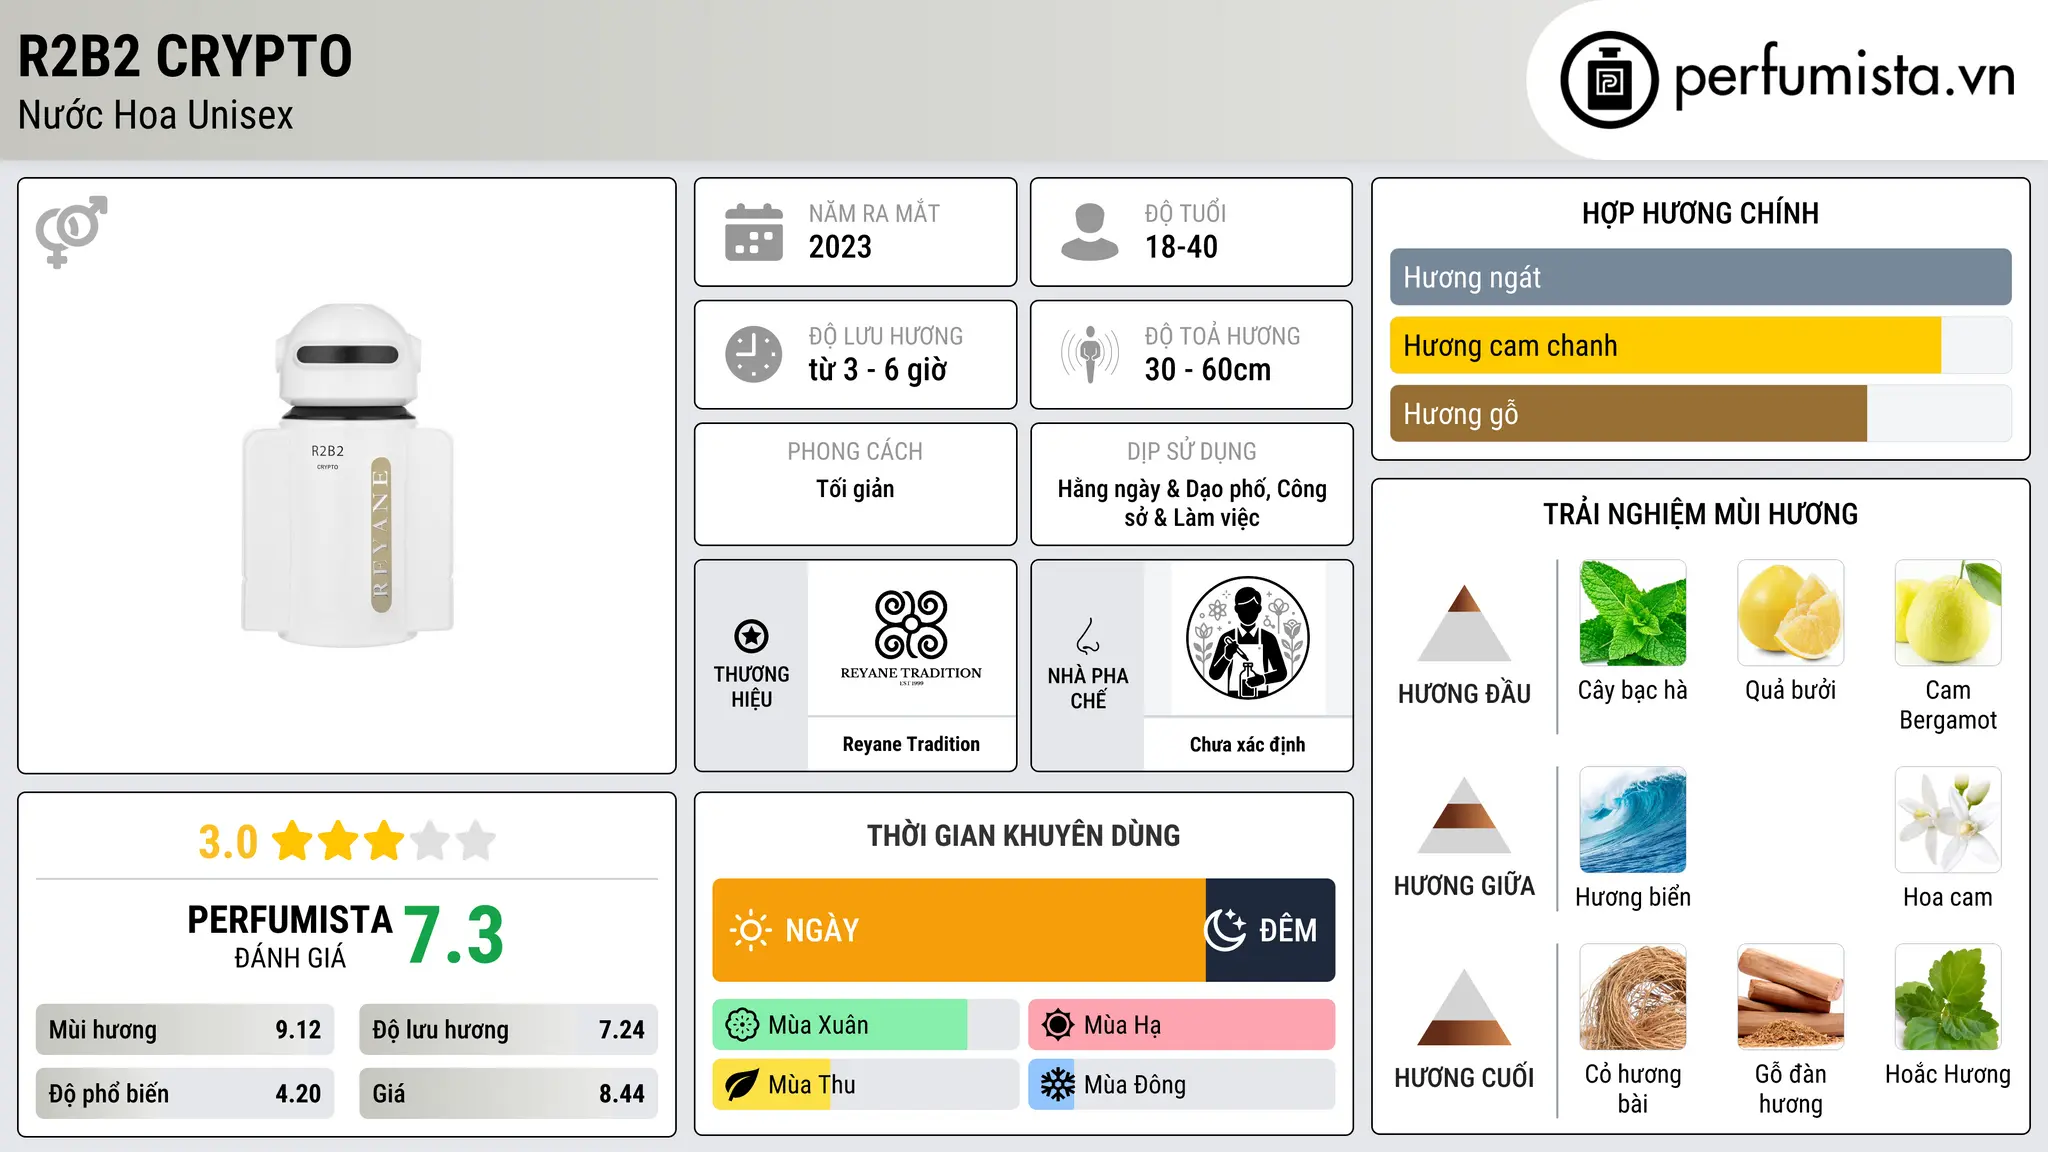
Task: Click the sun icon for Mùa Hạ
Action: [x=1058, y=1025]
